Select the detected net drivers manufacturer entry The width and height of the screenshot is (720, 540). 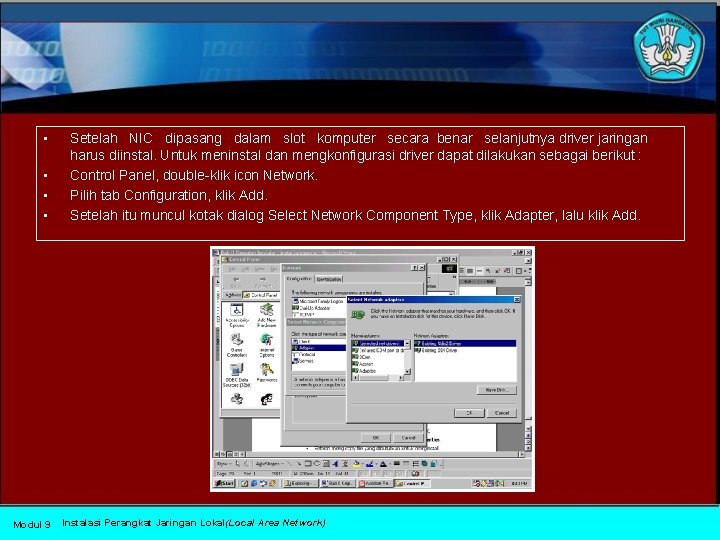point(378,343)
